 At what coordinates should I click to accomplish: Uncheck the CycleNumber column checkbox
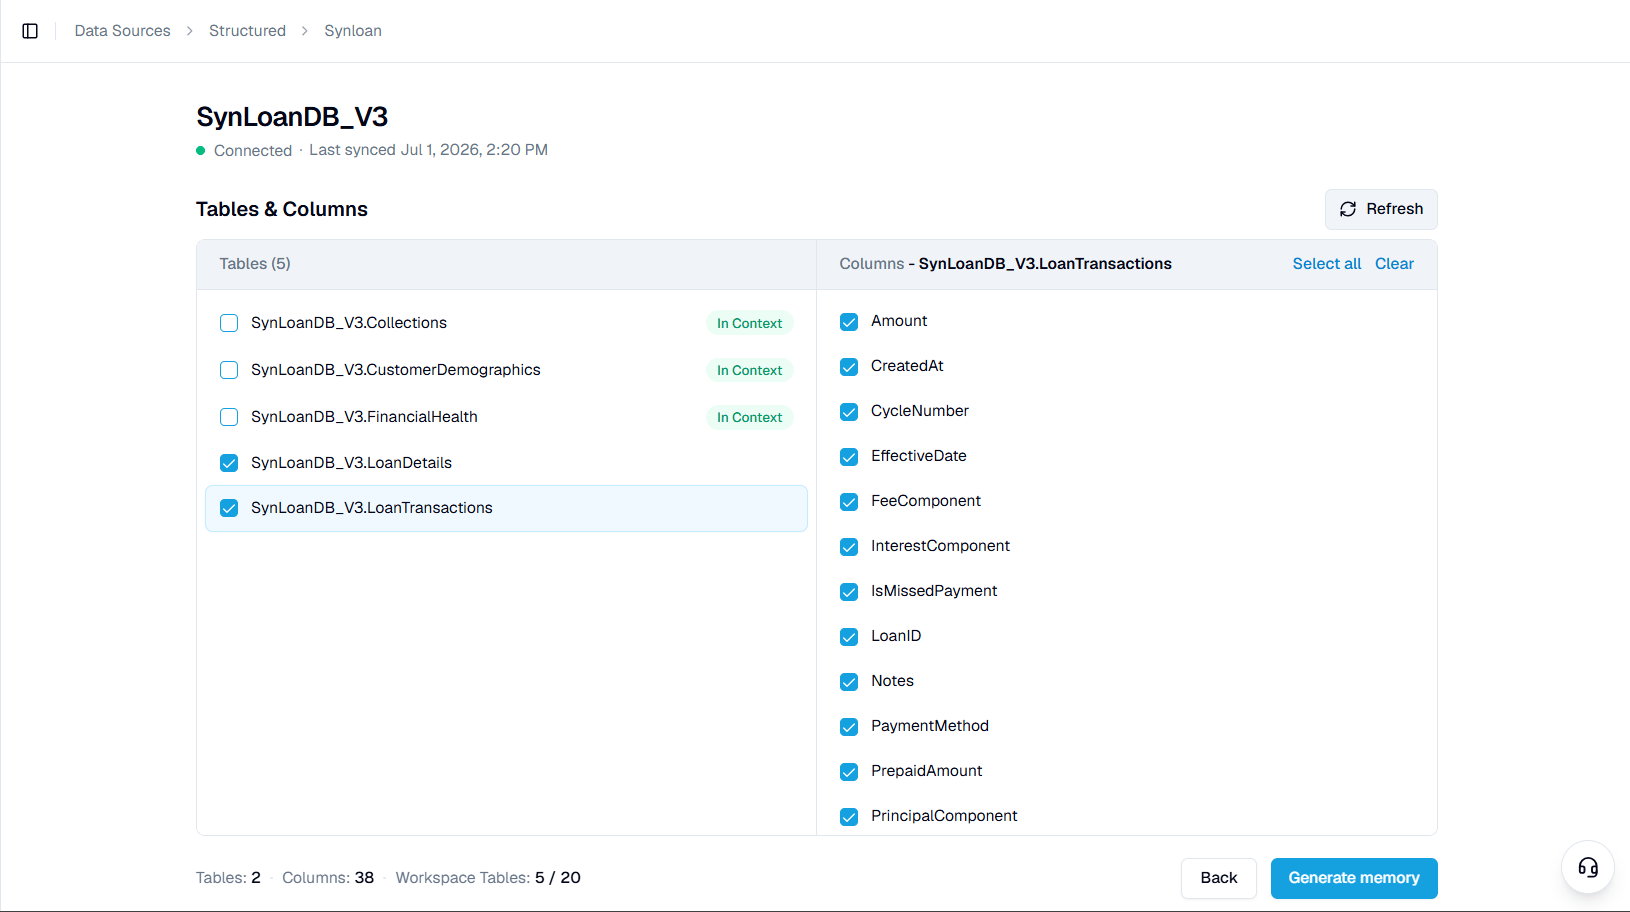[849, 412]
